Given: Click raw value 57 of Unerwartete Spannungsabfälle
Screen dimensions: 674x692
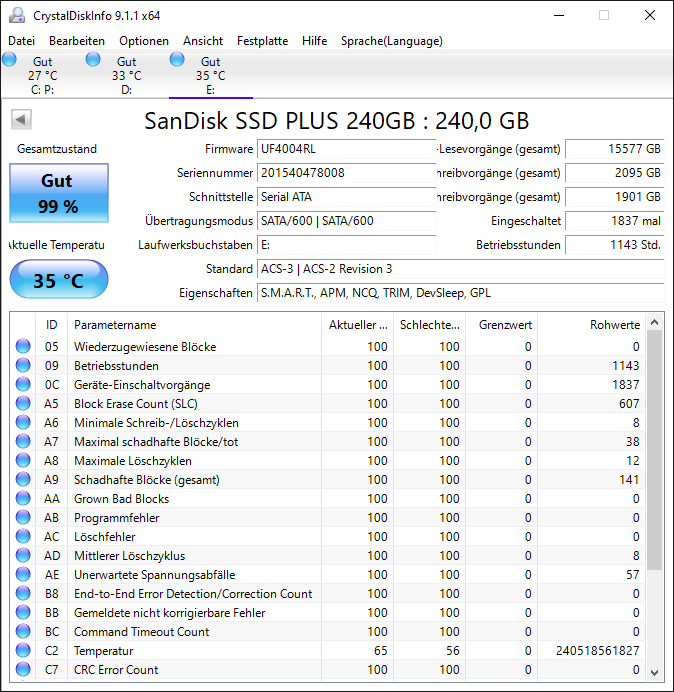Looking at the screenshot, I should coord(633,575).
